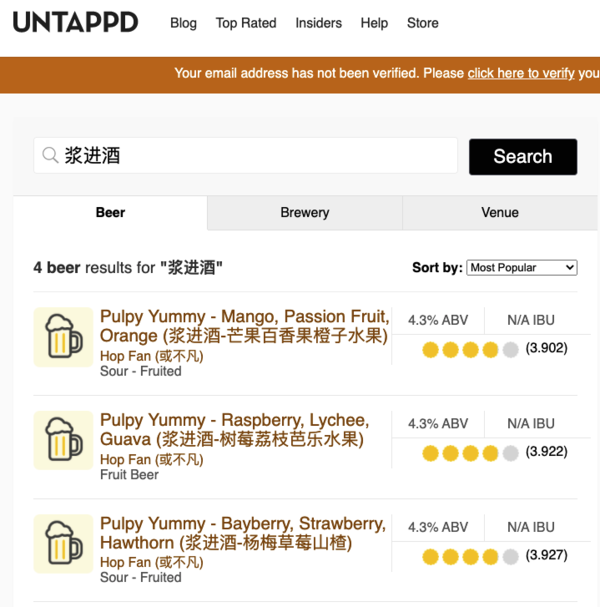This screenshot has width=600, height=607.
Task: Open beer mug thumbnail for Mango Passion Fruit beer
Action: (x=63, y=337)
